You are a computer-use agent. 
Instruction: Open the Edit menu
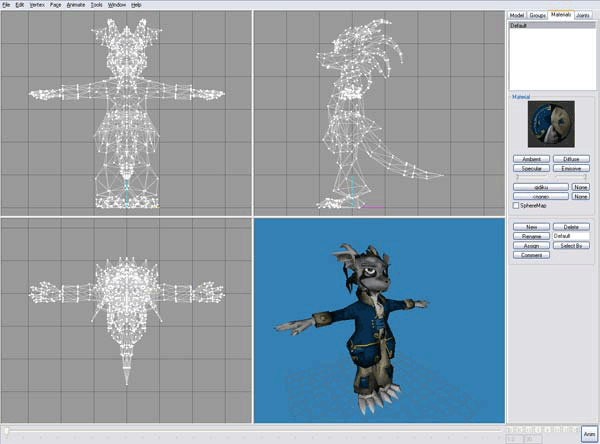coord(20,5)
